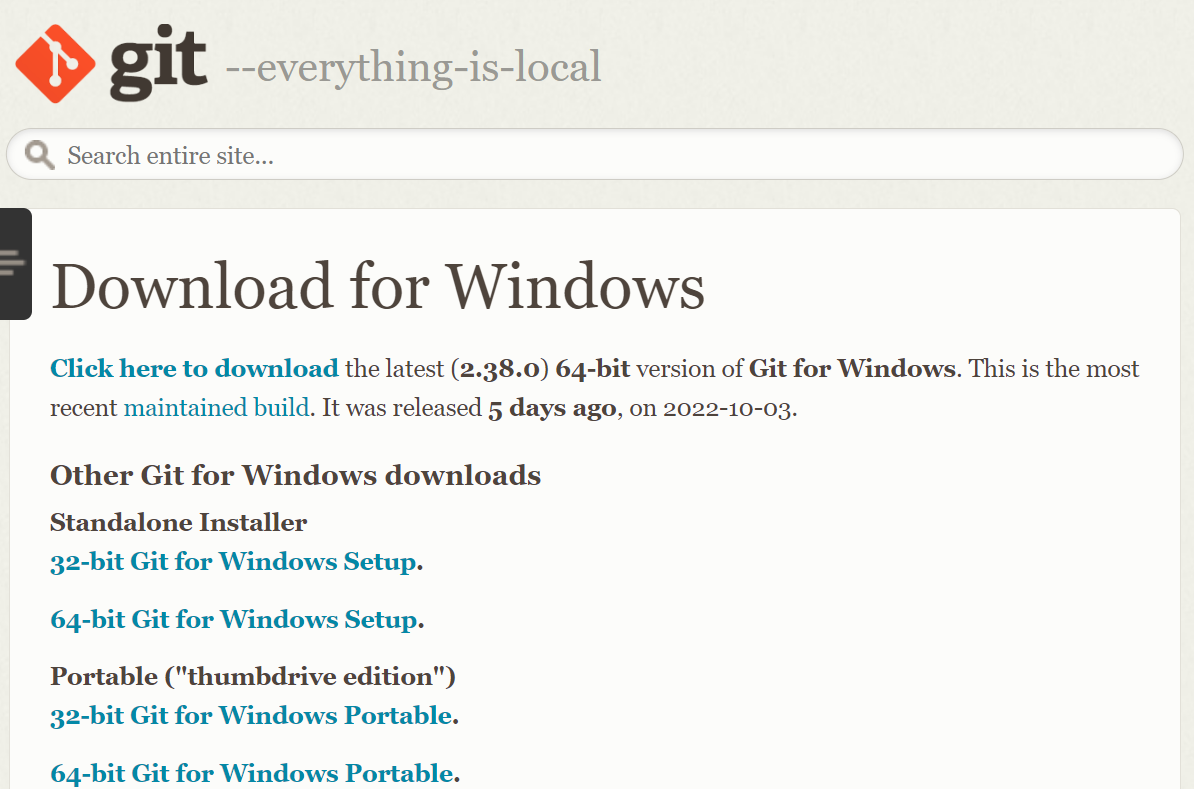Click the 'Other Git for Windows downloads' heading
The height and width of the screenshot is (789, 1194).
(295, 475)
